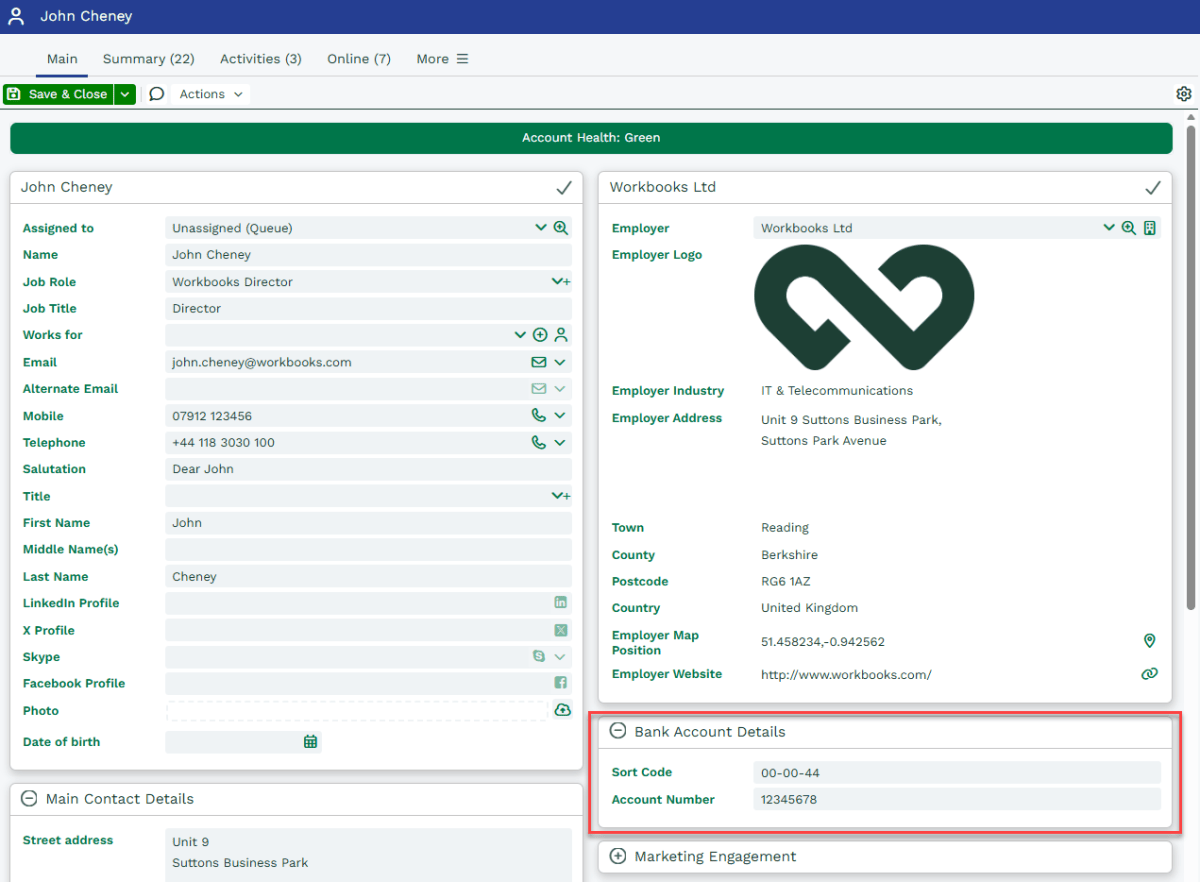1200x882 pixels.
Task: Open the Summary (22) tab
Action: click(x=148, y=59)
